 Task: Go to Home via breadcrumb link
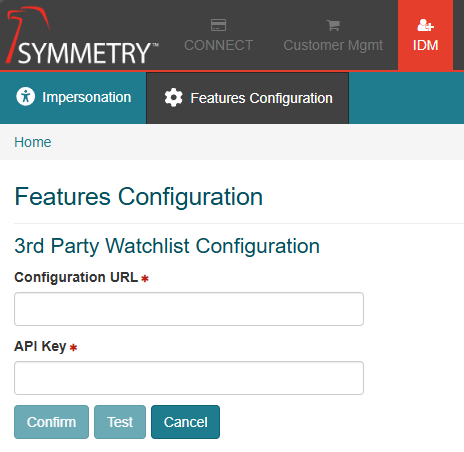click(33, 142)
